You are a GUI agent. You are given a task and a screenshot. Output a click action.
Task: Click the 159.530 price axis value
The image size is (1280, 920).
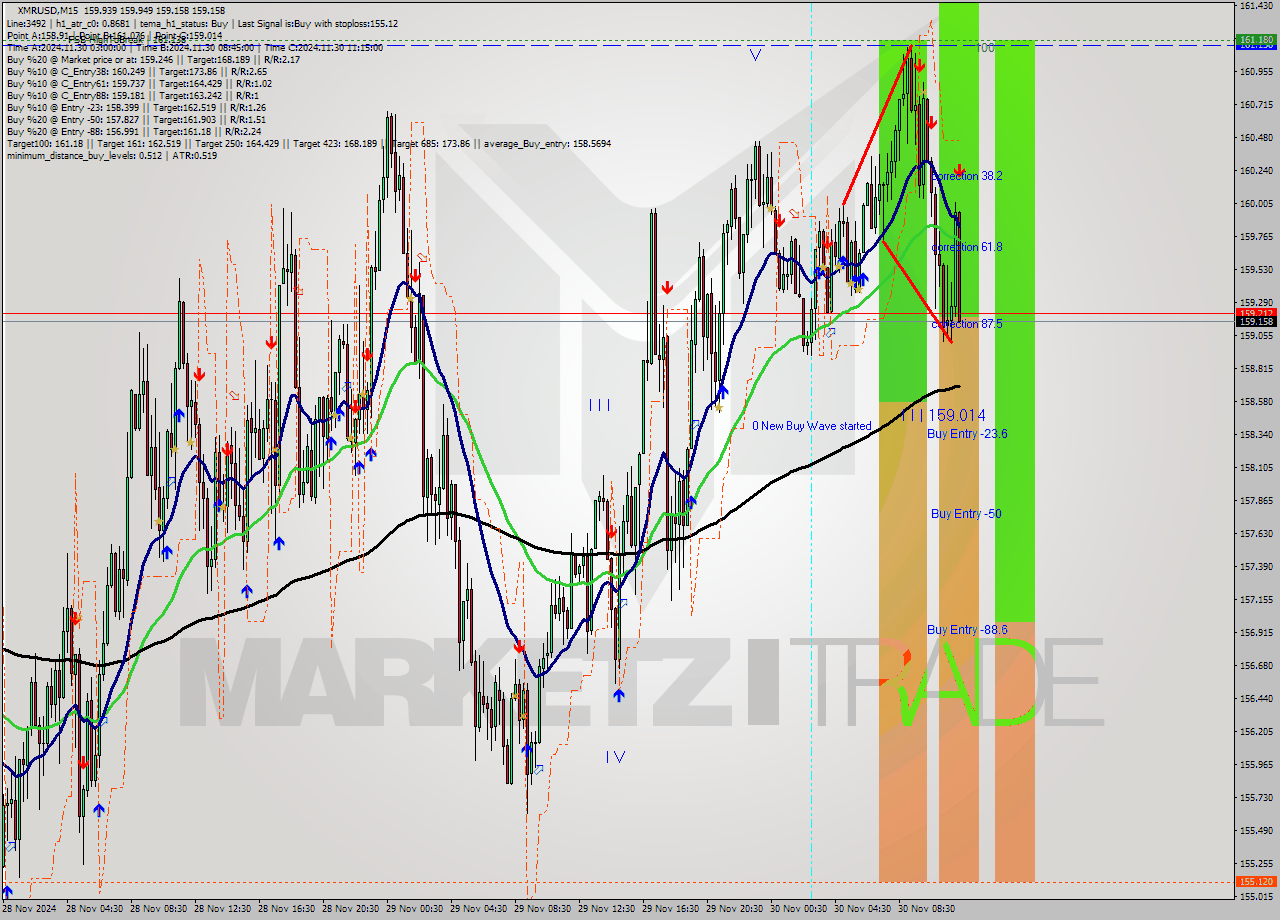1256,270
